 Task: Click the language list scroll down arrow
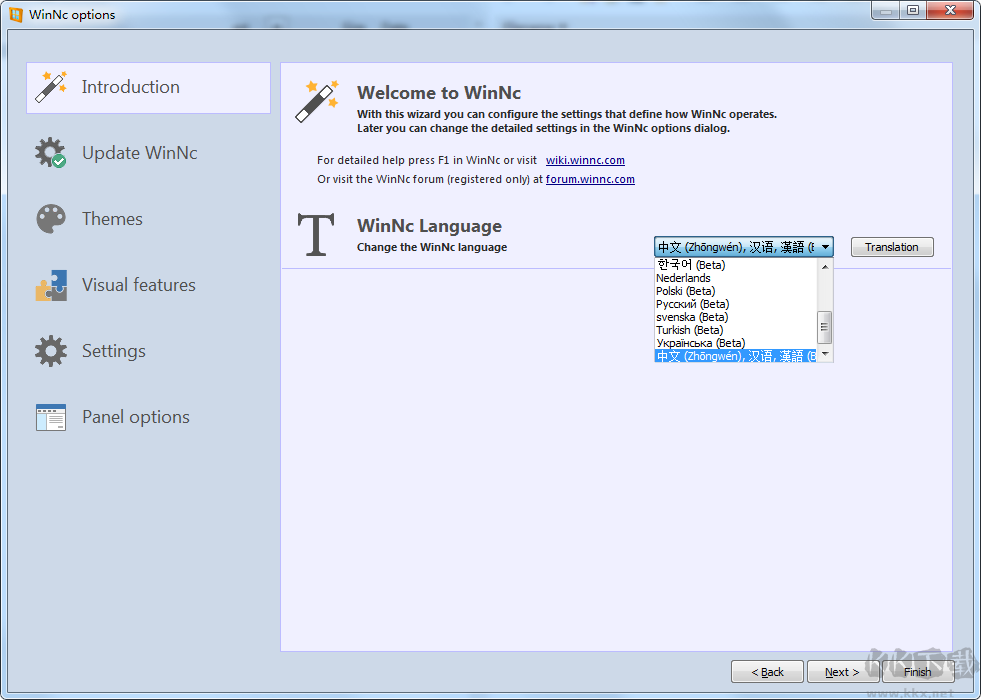coord(825,354)
